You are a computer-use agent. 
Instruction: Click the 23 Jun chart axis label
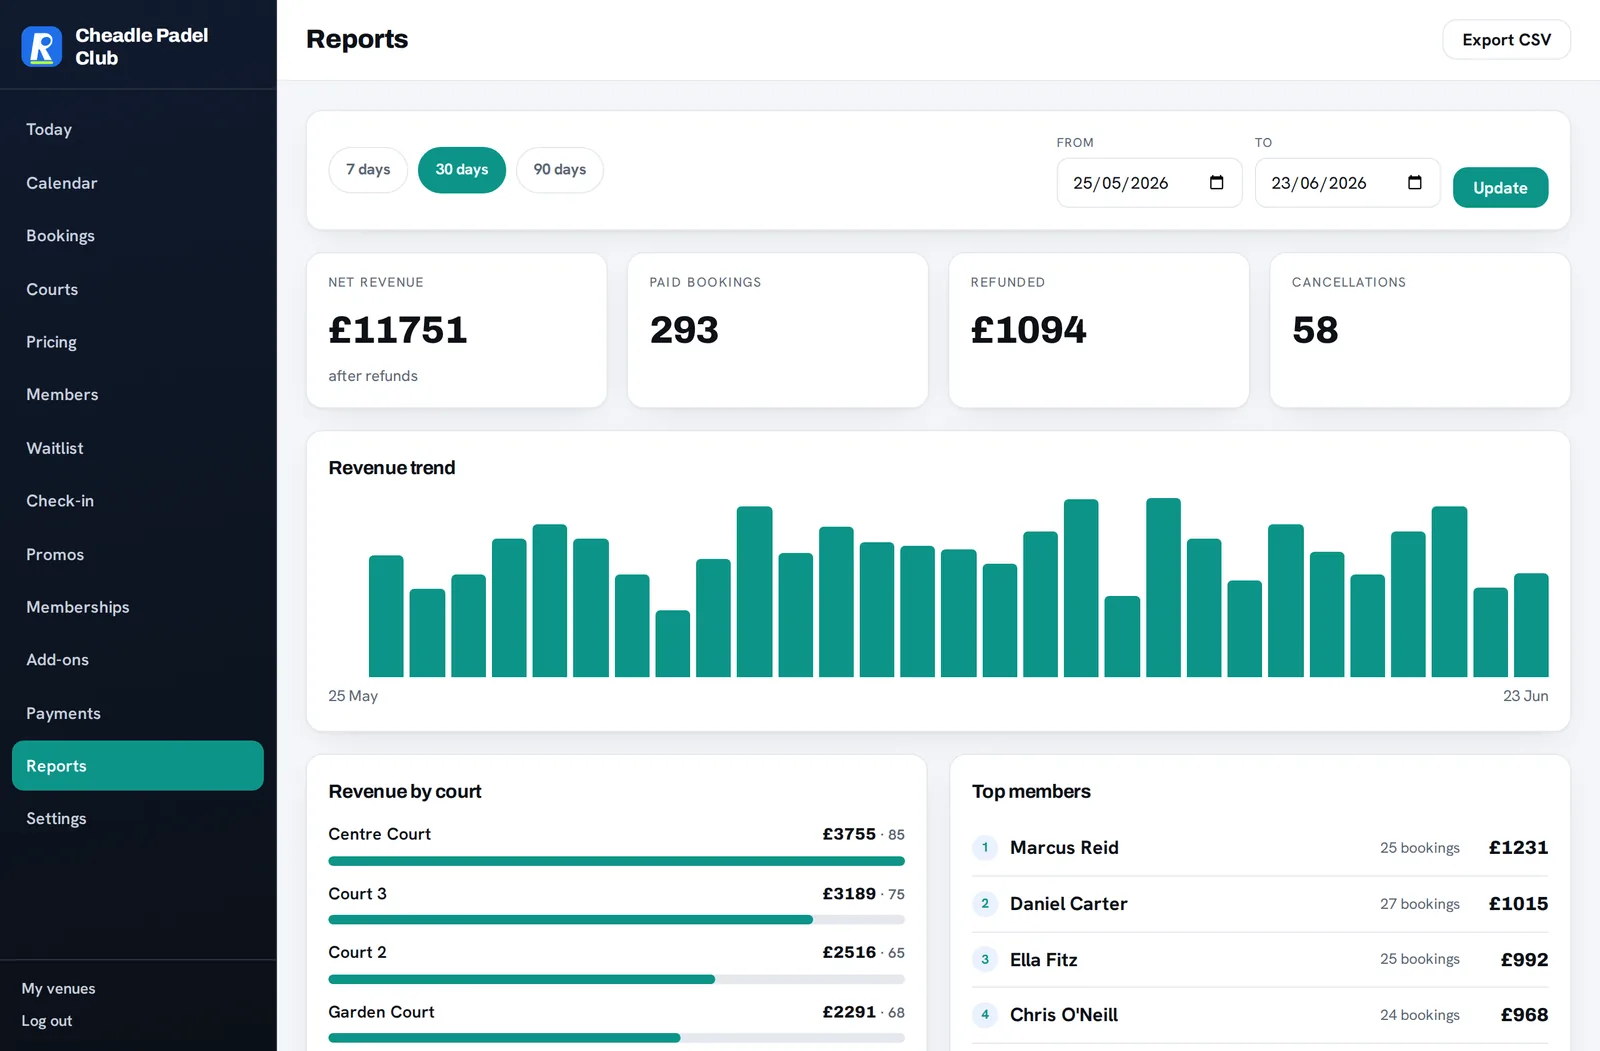1525,696
